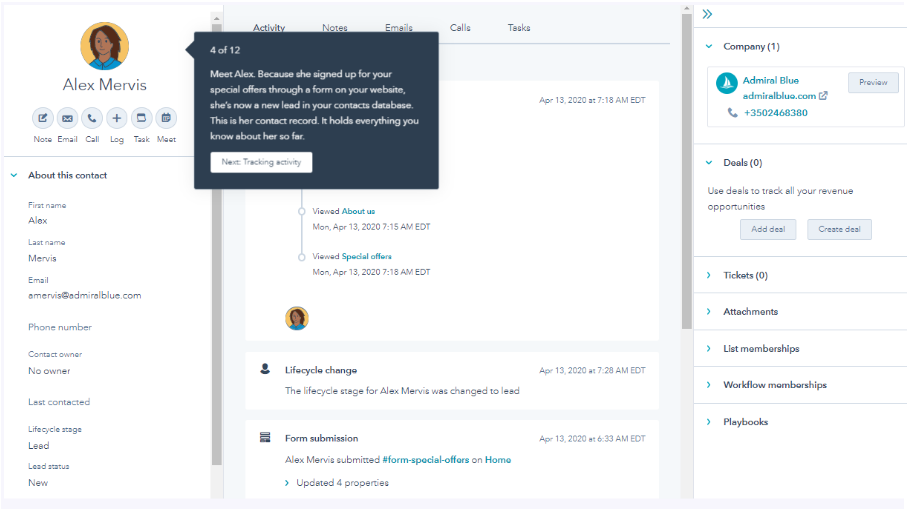Click the Contact owner No owner field
The image size is (915, 509).
tap(49, 371)
